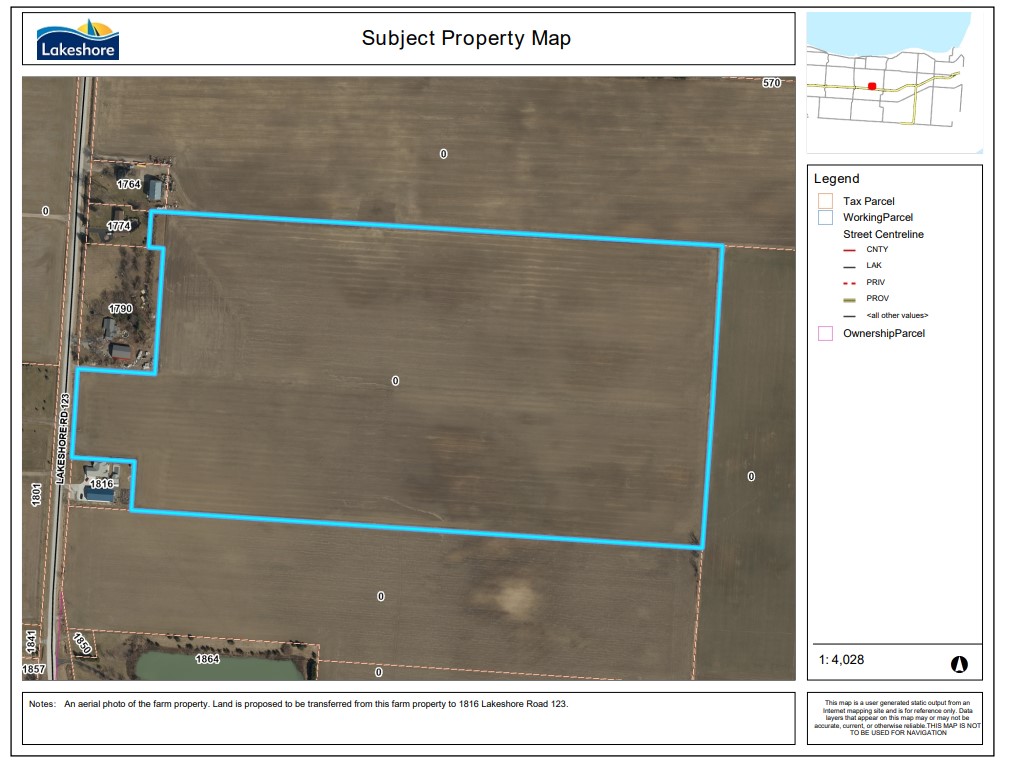Click the Lakeshore logo
Screen dimensions: 1011x761
tap(77, 39)
